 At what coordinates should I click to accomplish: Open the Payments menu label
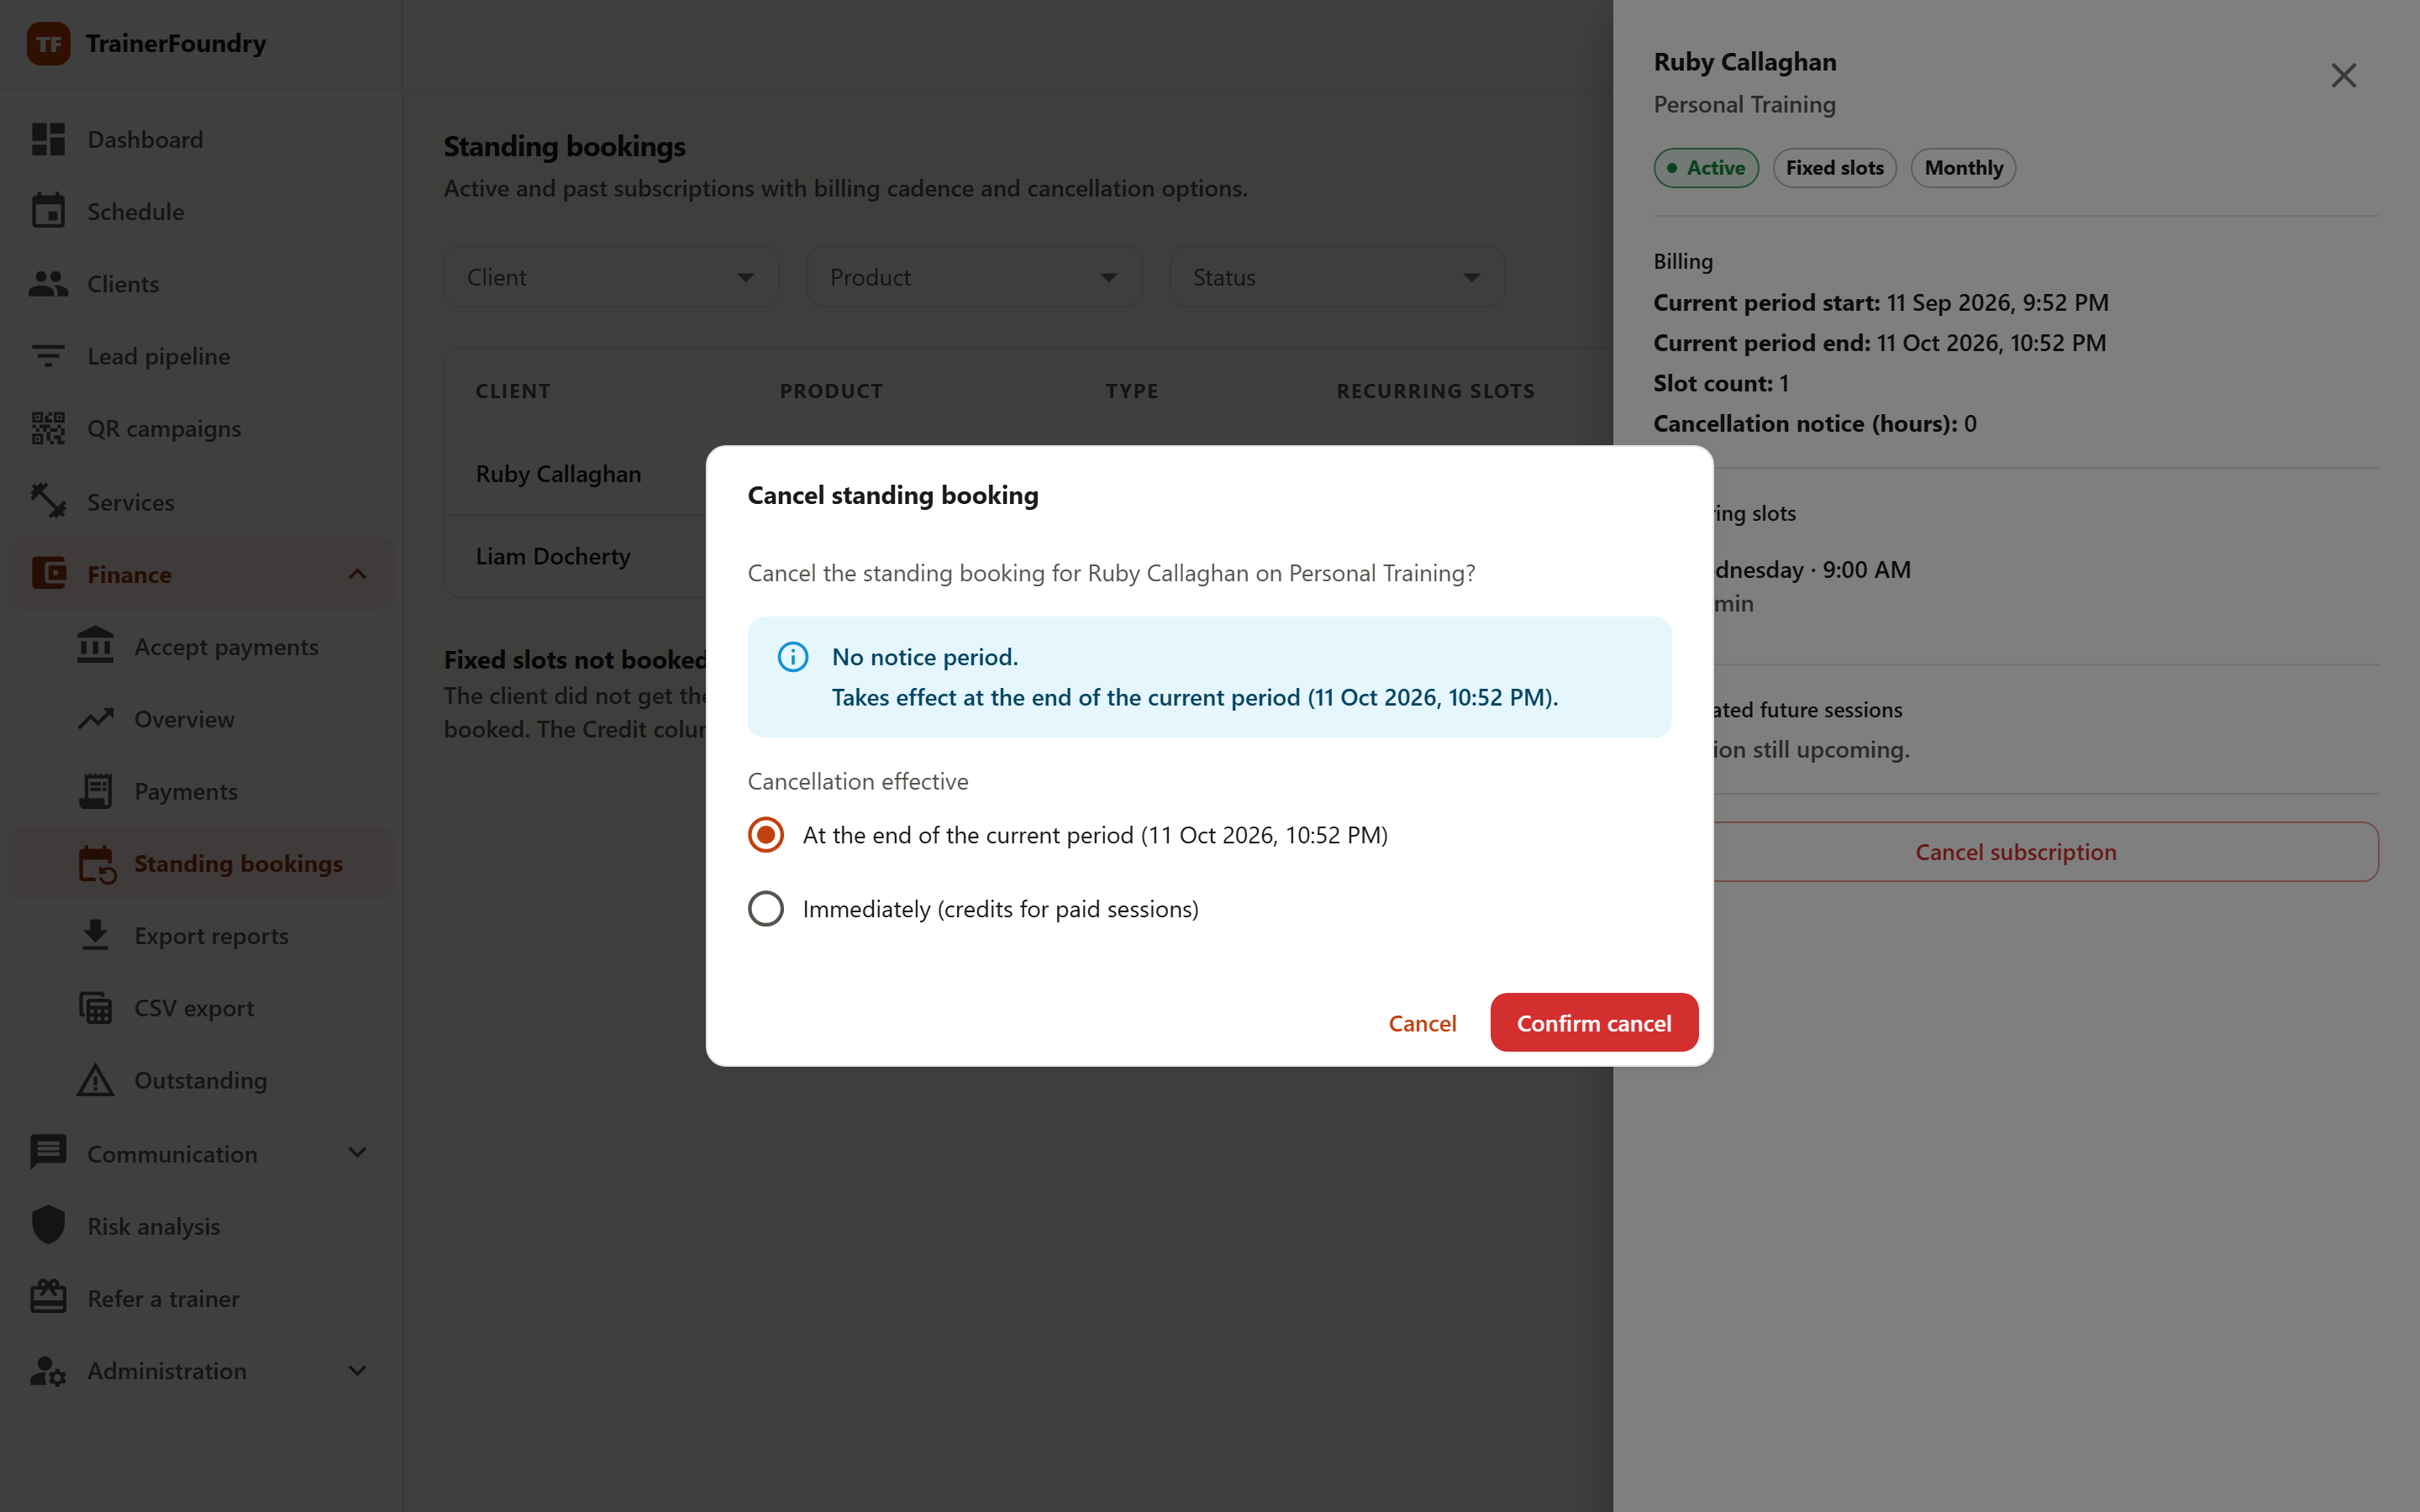pos(186,791)
